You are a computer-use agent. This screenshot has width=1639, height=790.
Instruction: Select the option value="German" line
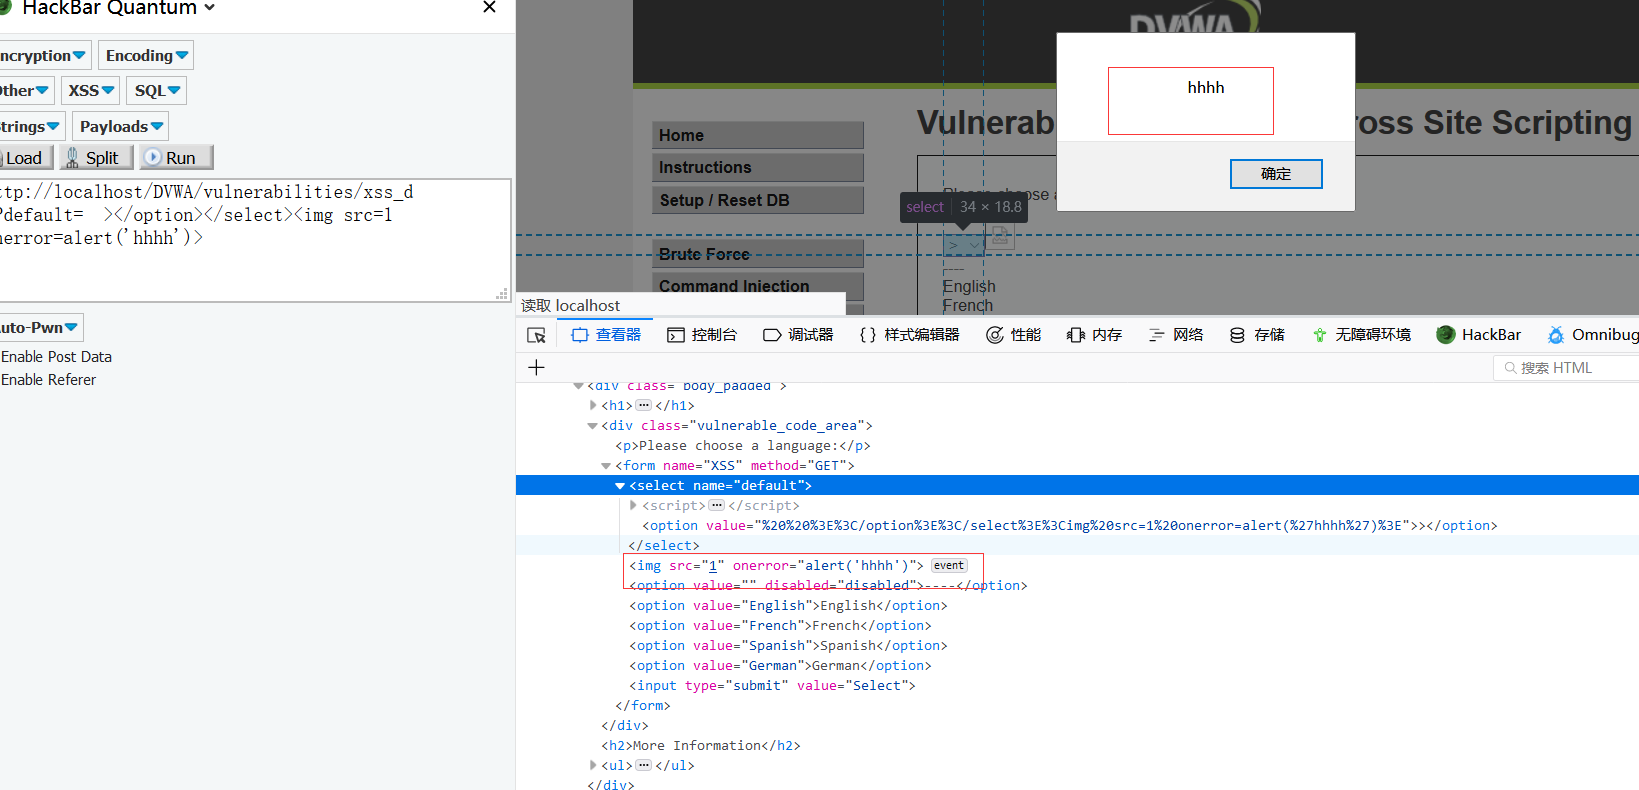click(780, 666)
